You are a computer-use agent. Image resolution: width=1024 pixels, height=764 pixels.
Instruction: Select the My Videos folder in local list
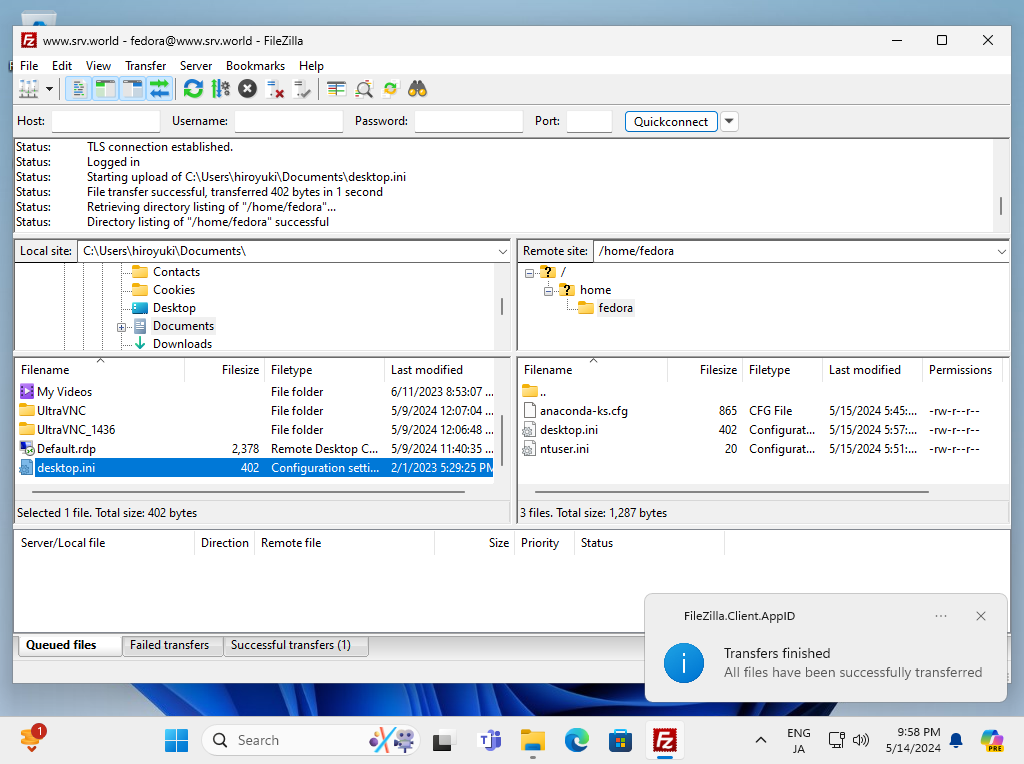tap(64, 392)
